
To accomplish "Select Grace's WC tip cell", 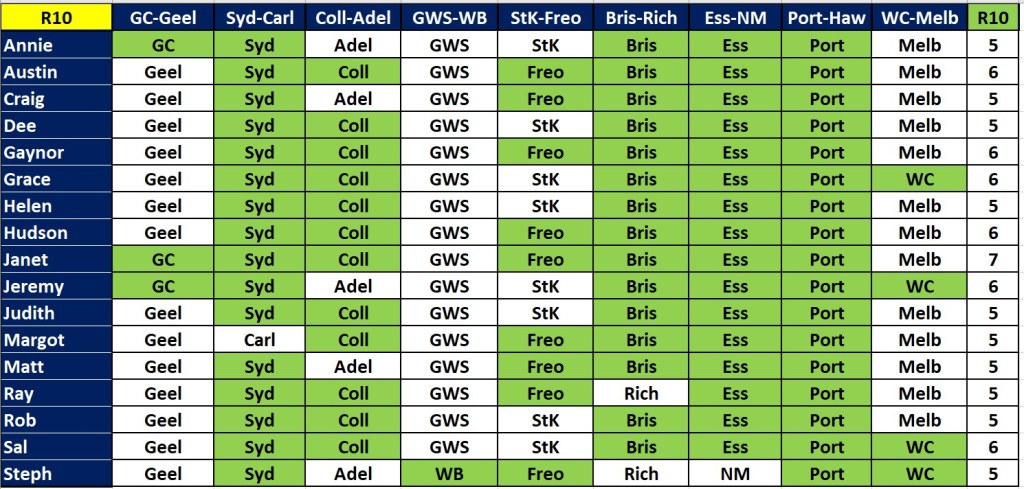I will (919, 180).
